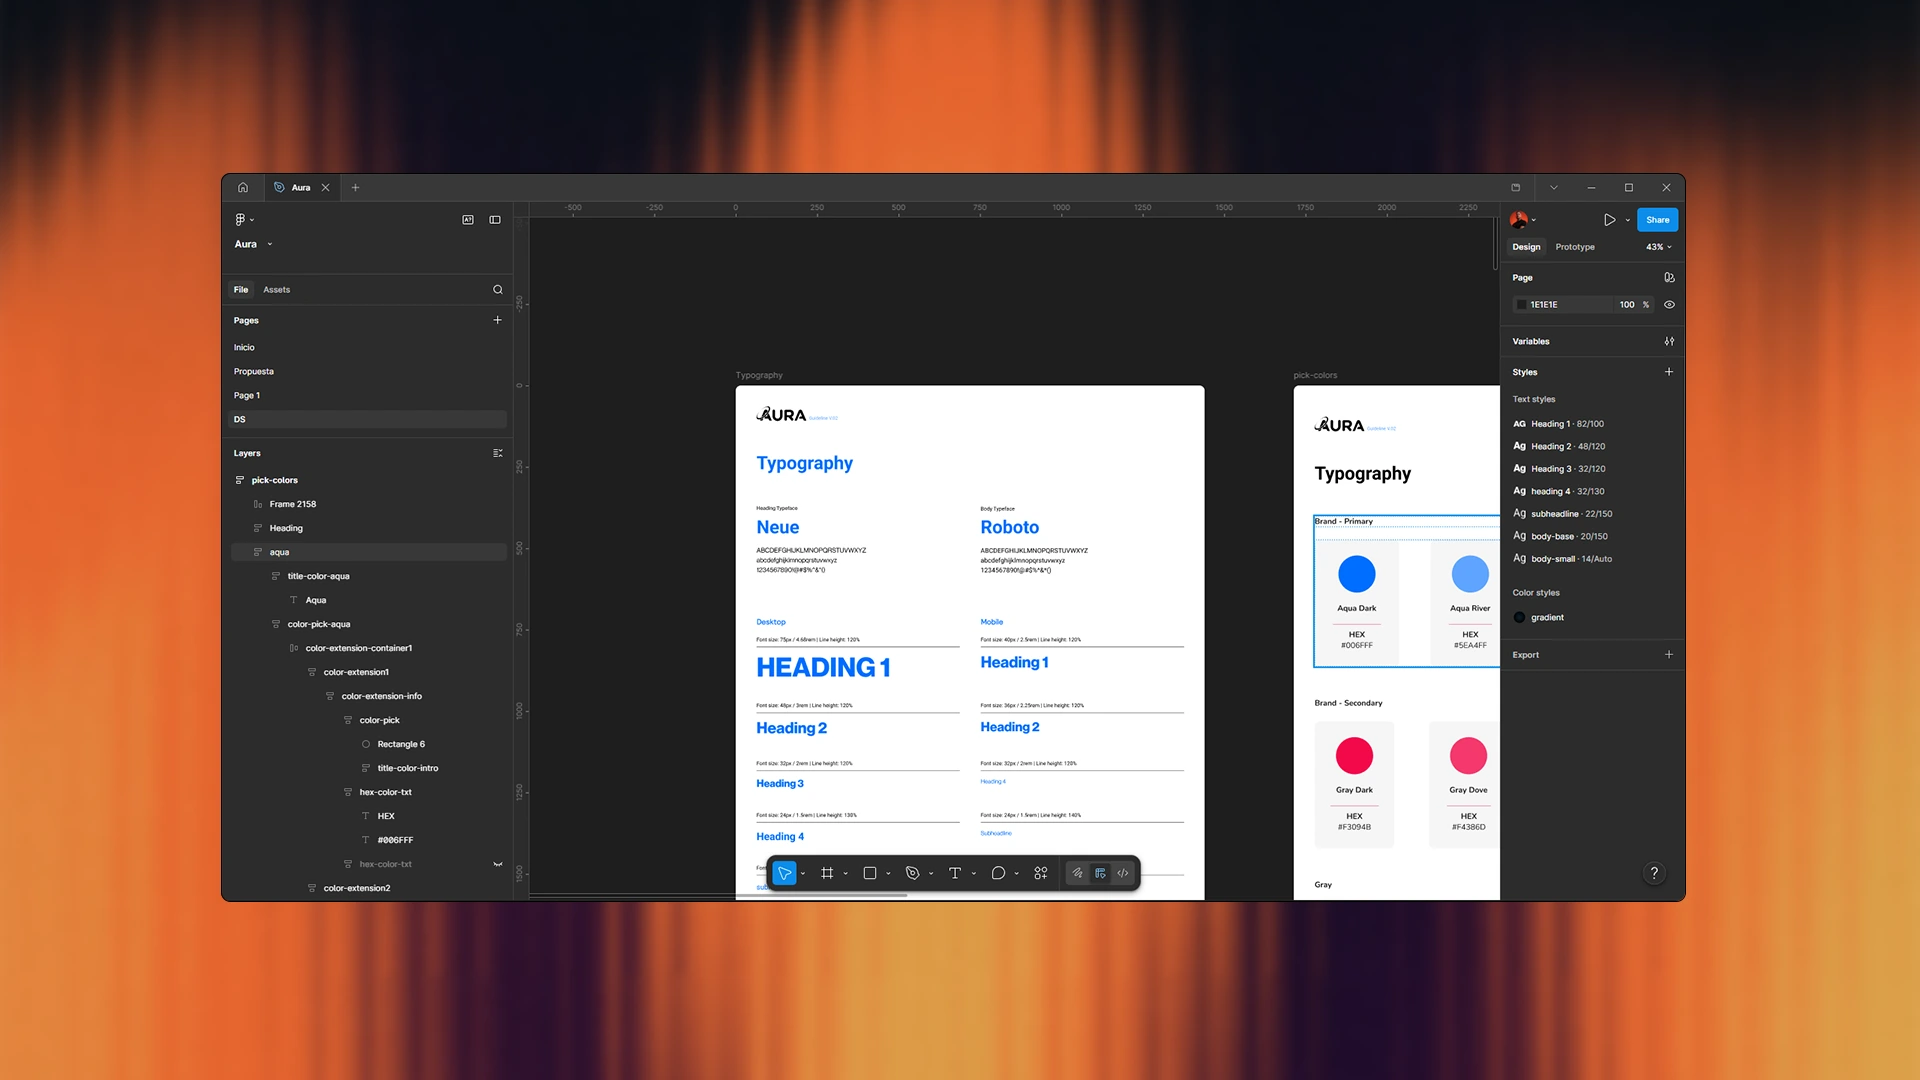Click the panel icon in title bar

(1516, 187)
